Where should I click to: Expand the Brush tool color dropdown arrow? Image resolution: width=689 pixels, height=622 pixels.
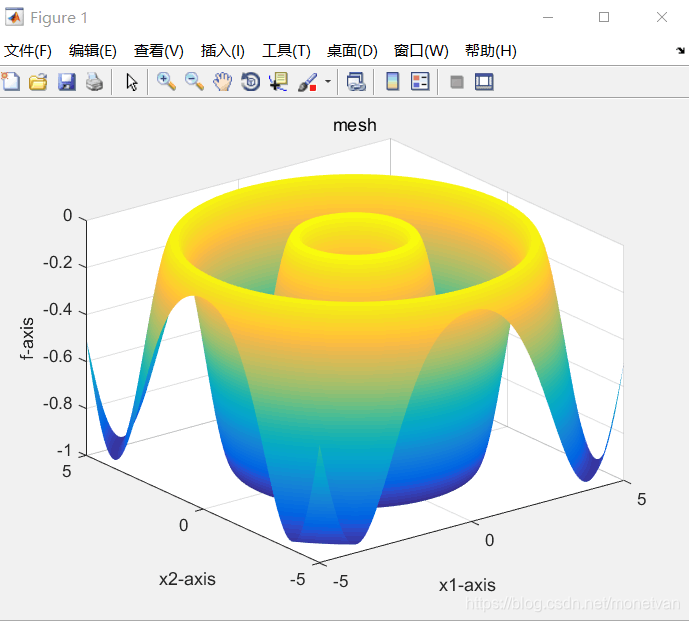click(328, 82)
